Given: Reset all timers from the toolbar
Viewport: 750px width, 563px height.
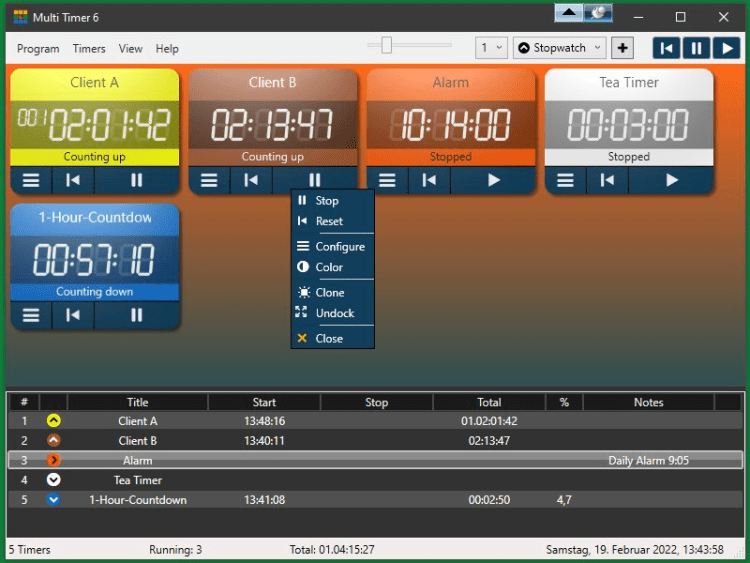Looking at the screenshot, I should (666, 48).
